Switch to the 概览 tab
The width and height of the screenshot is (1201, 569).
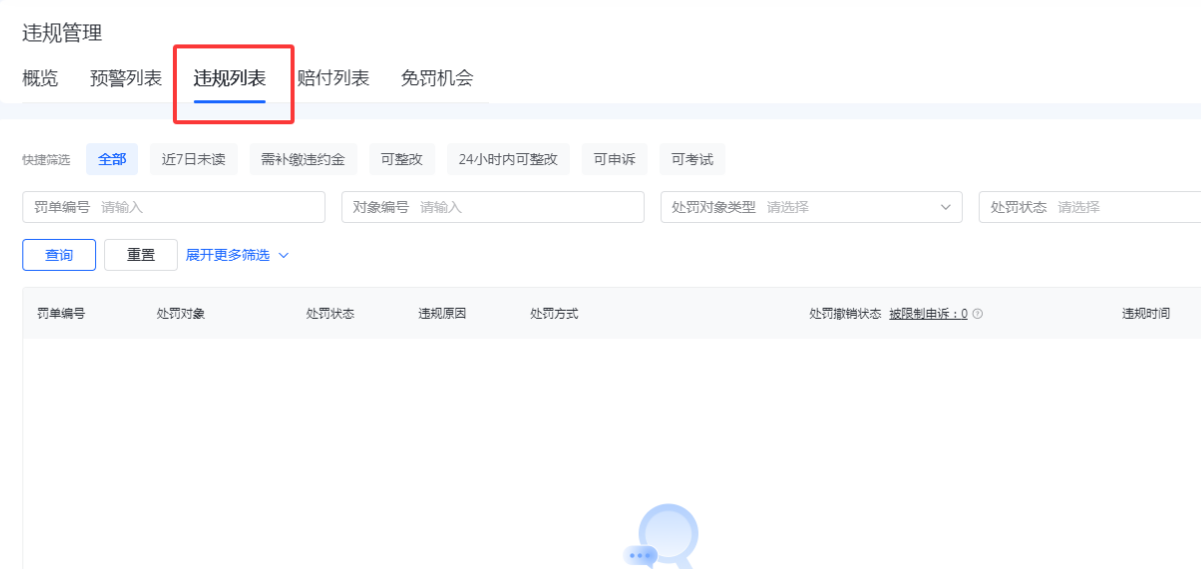[x=40, y=78]
